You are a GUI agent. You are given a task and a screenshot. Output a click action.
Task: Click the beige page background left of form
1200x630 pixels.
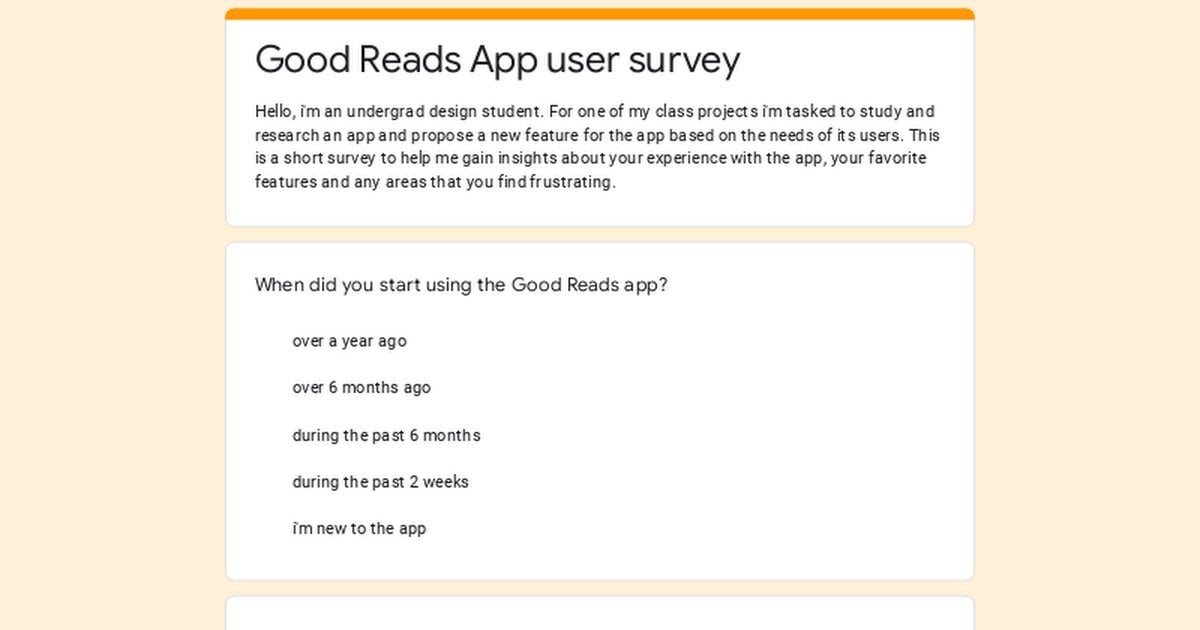point(112,315)
